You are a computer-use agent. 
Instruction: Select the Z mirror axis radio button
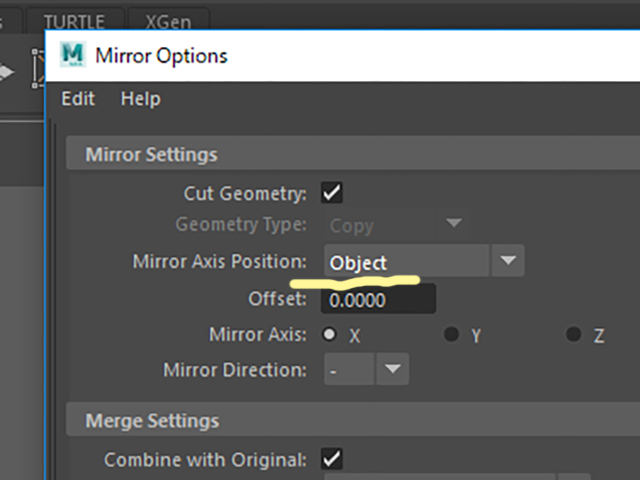click(573, 334)
